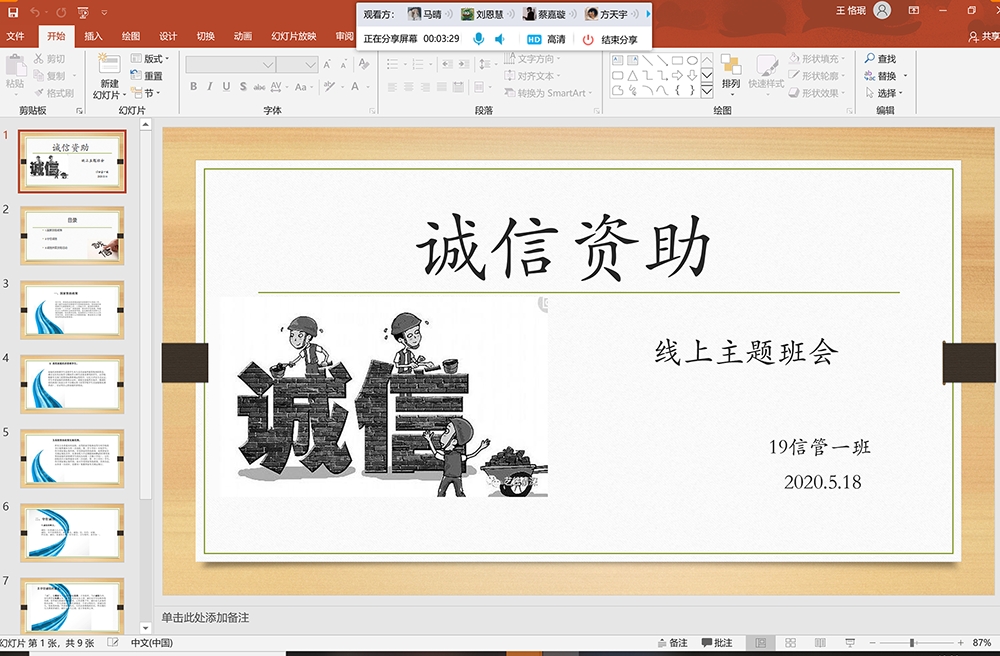Toggle speaker audio in sharing bar
The height and width of the screenshot is (656, 1000).
[x=500, y=39]
